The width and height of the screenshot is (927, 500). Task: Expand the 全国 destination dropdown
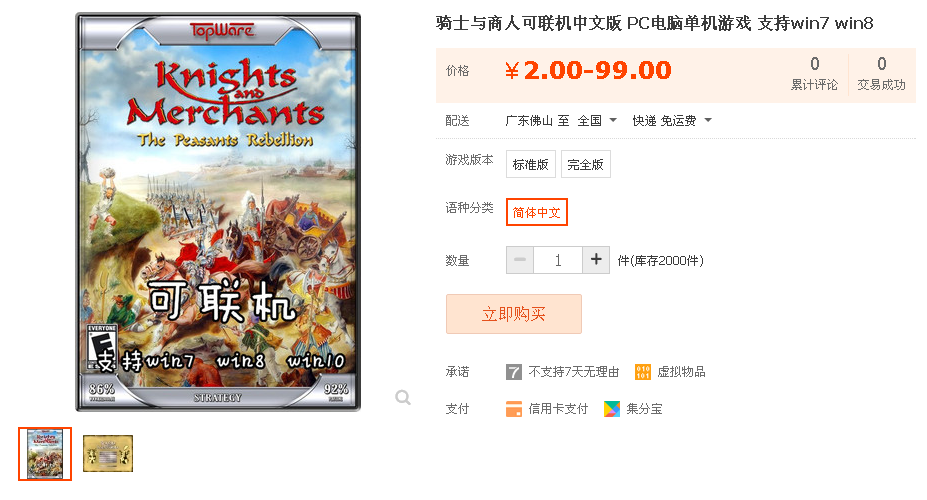coord(597,121)
